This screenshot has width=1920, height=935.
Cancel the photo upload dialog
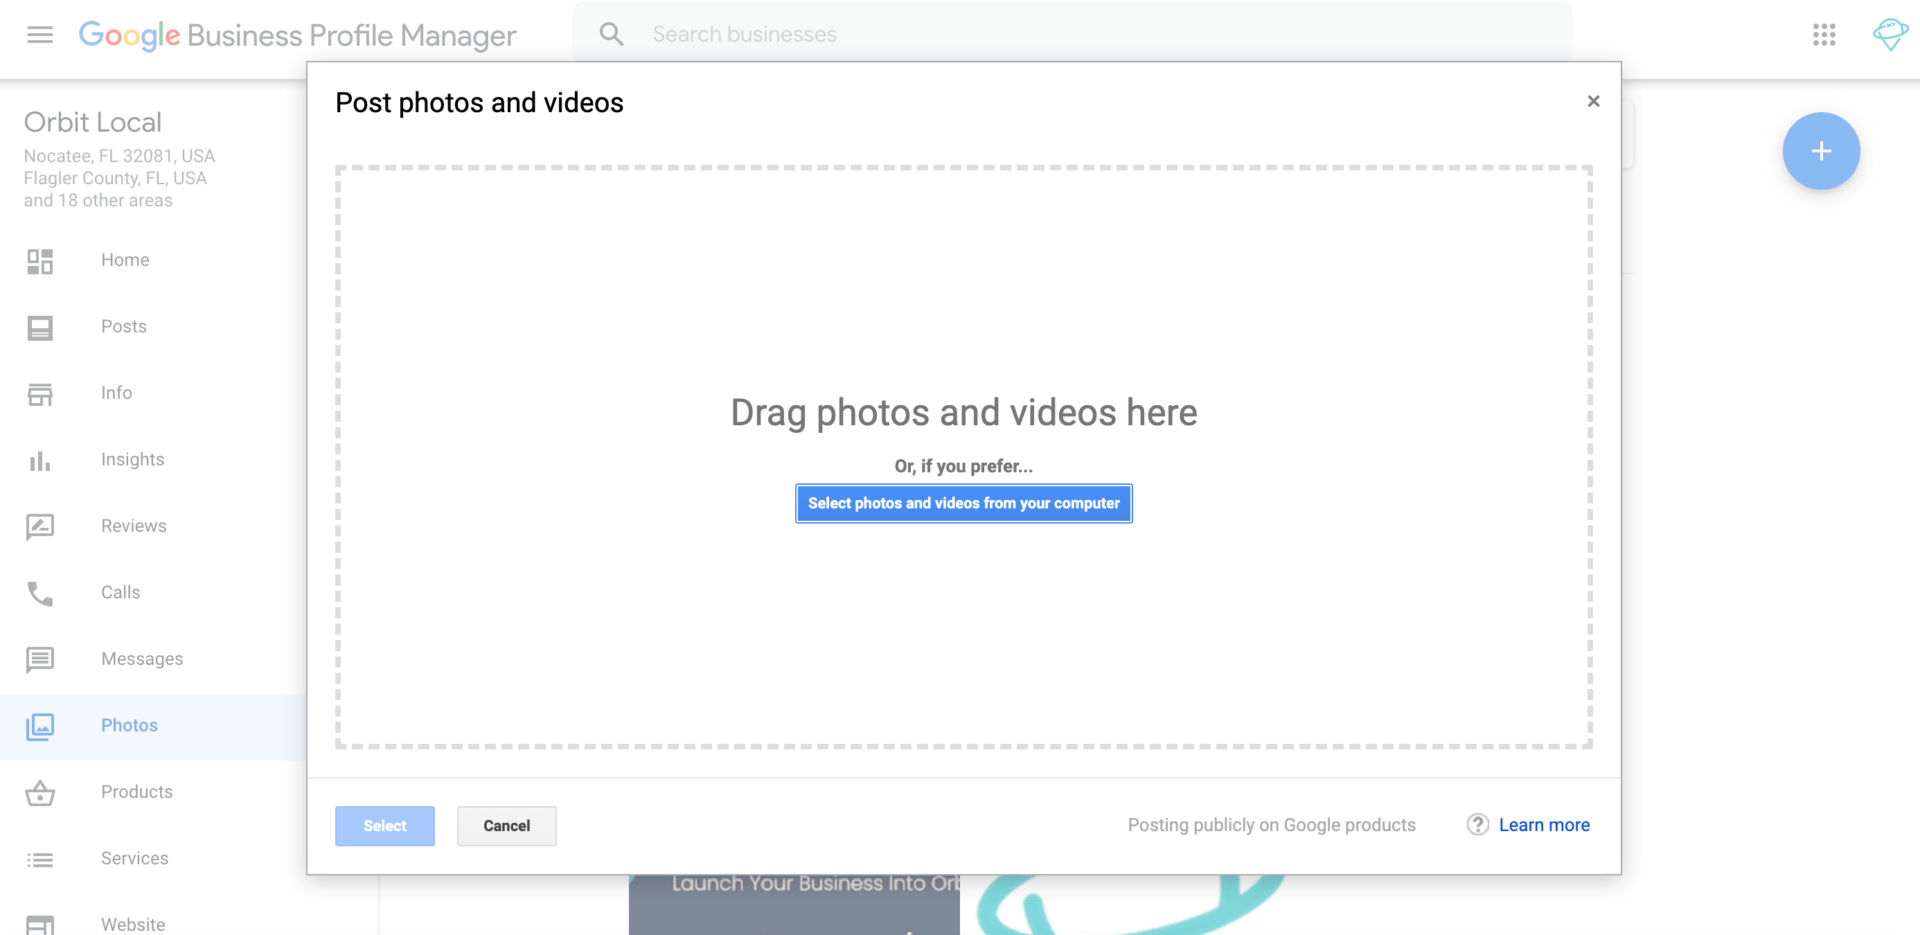point(506,825)
